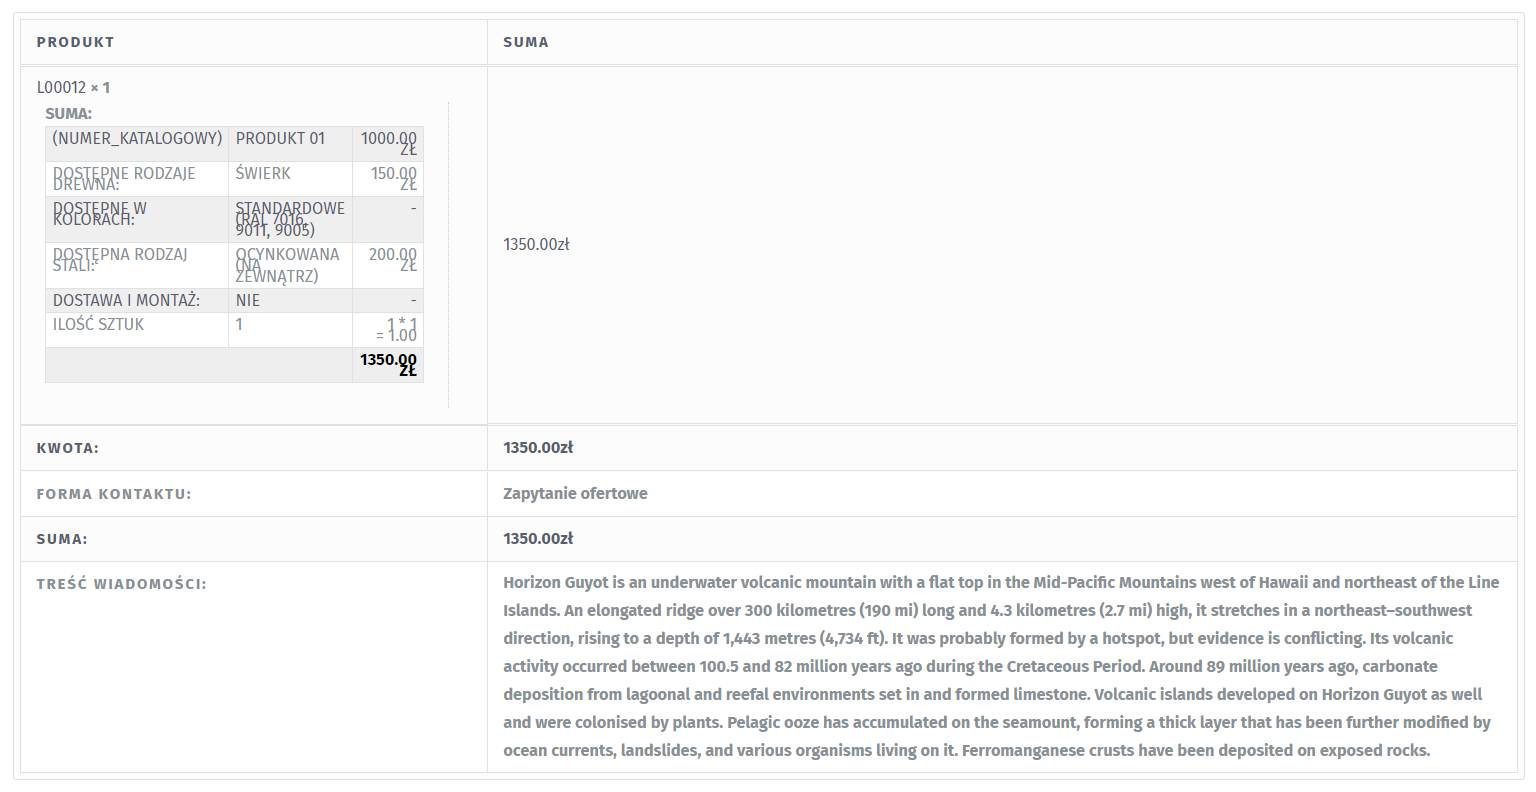
Task: Select the SUMA column header
Action: (526, 42)
